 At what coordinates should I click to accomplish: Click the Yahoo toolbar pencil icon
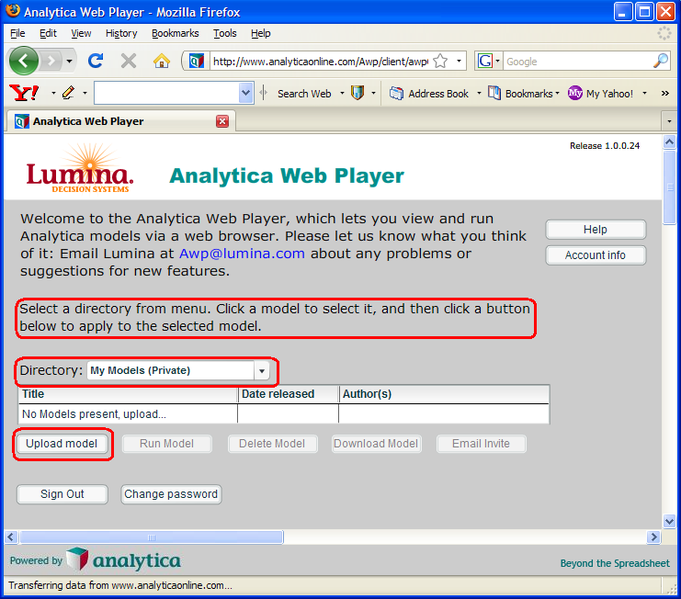click(x=68, y=93)
